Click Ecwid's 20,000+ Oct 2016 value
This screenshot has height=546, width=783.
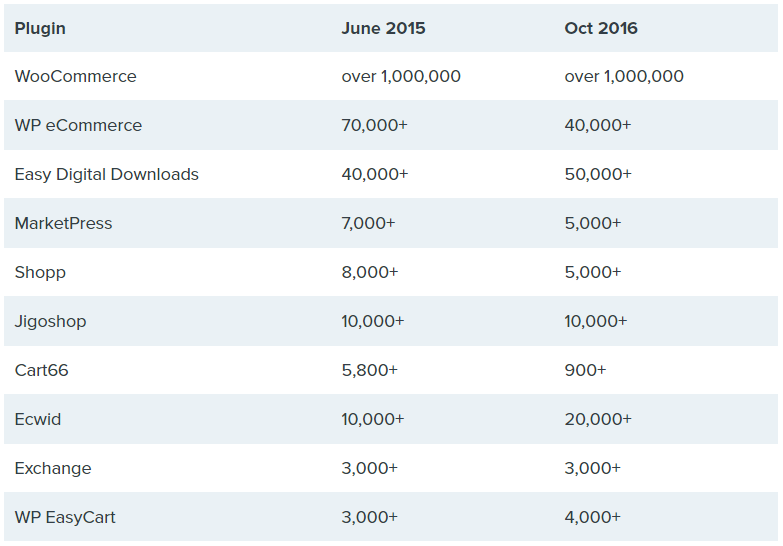[x=597, y=419]
